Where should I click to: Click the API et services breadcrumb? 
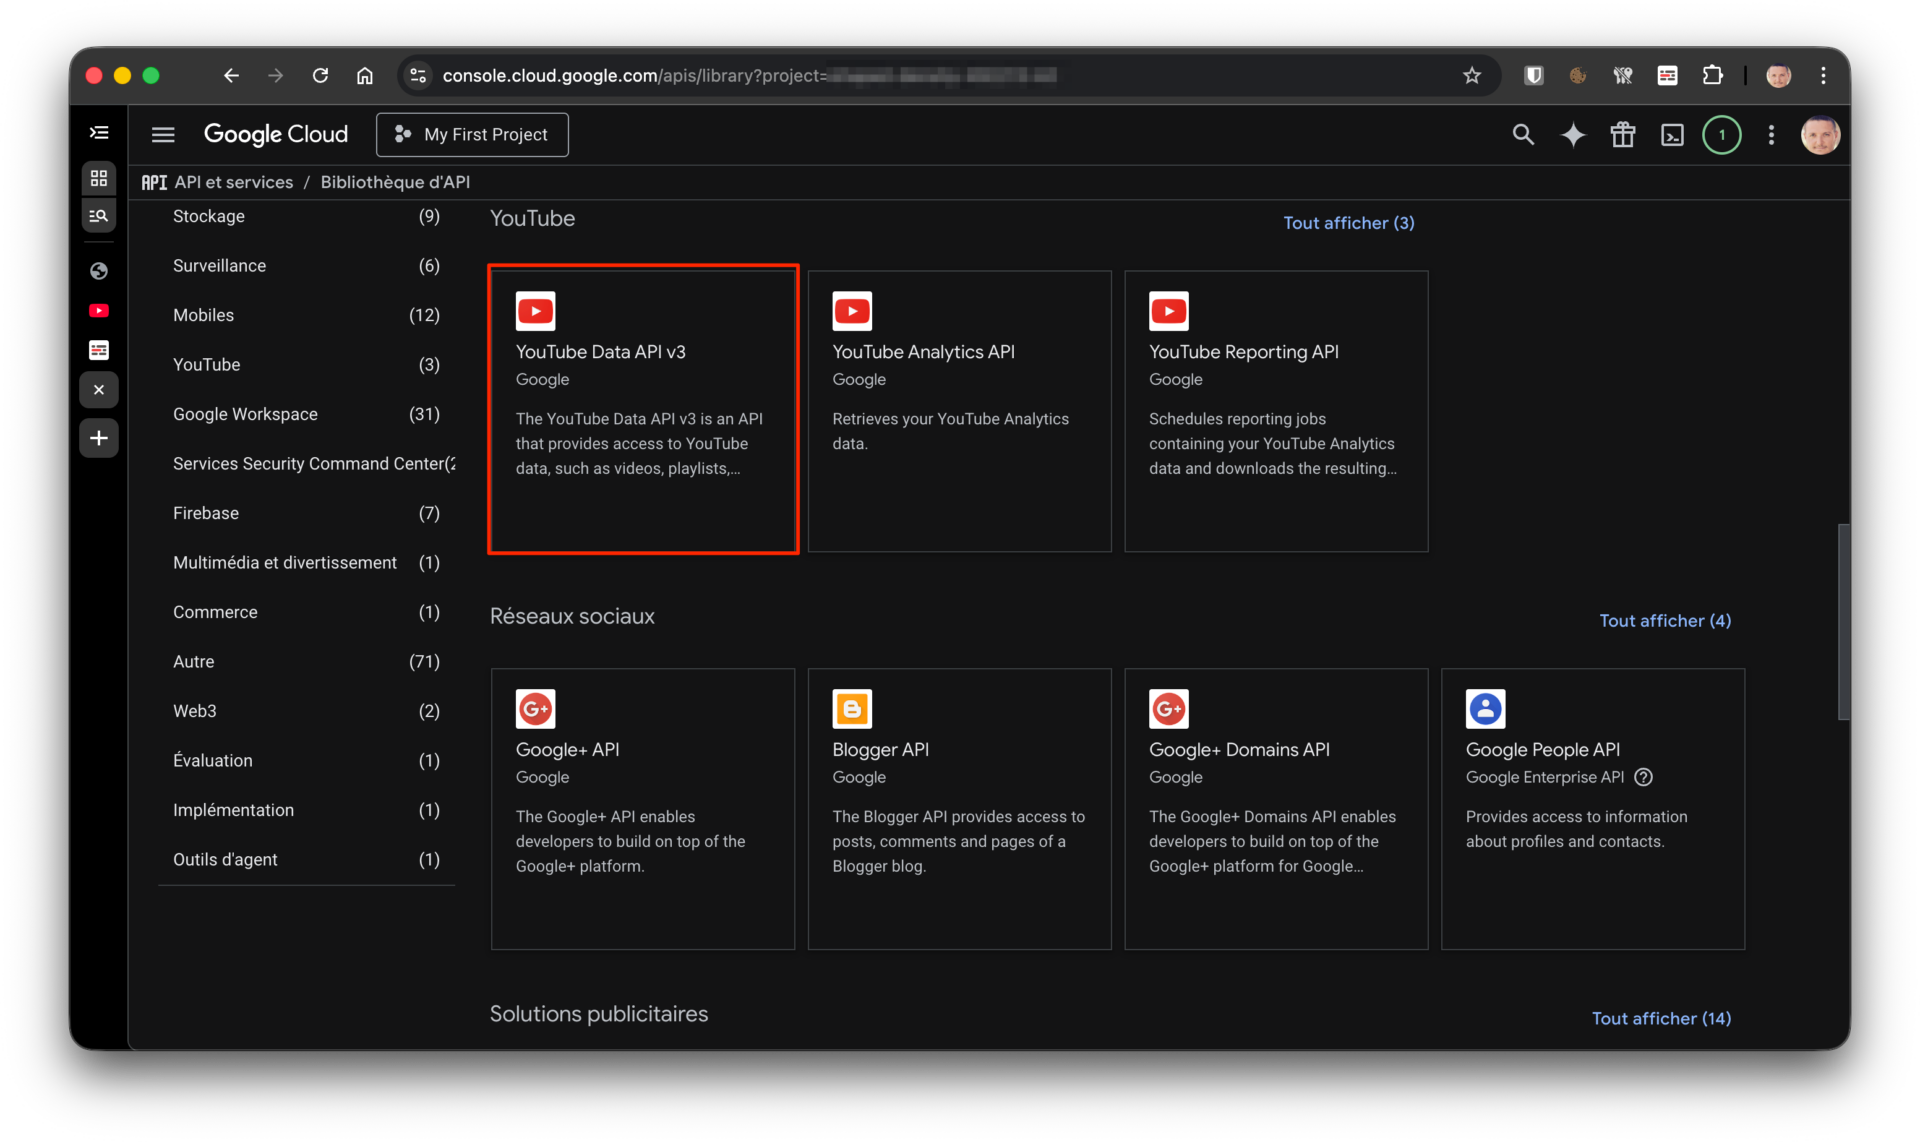tap(234, 182)
